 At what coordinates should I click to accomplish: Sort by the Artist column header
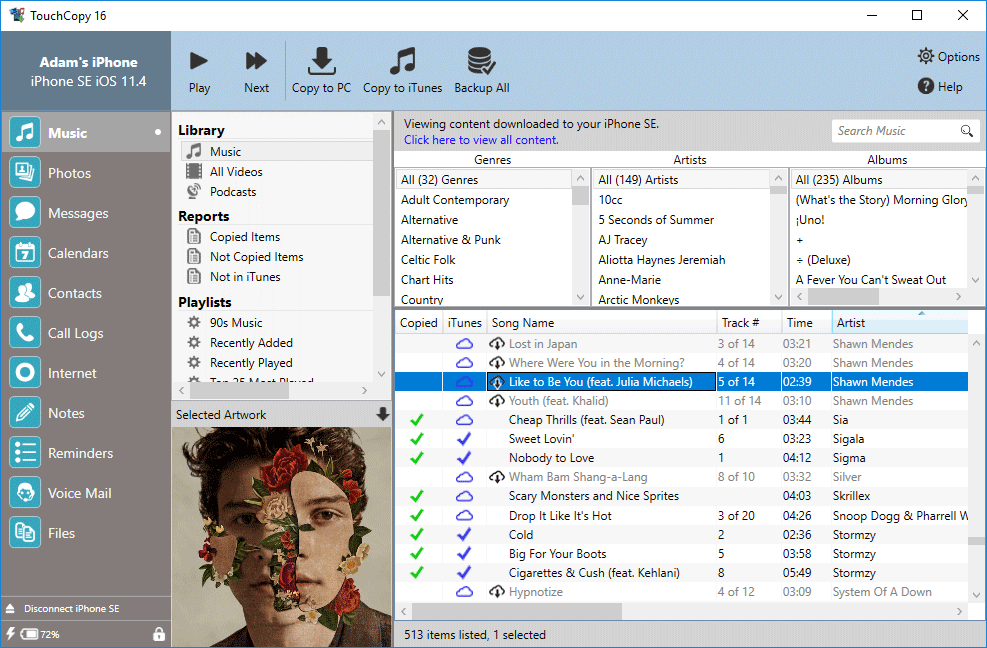pyautogui.click(x=900, y=322)
